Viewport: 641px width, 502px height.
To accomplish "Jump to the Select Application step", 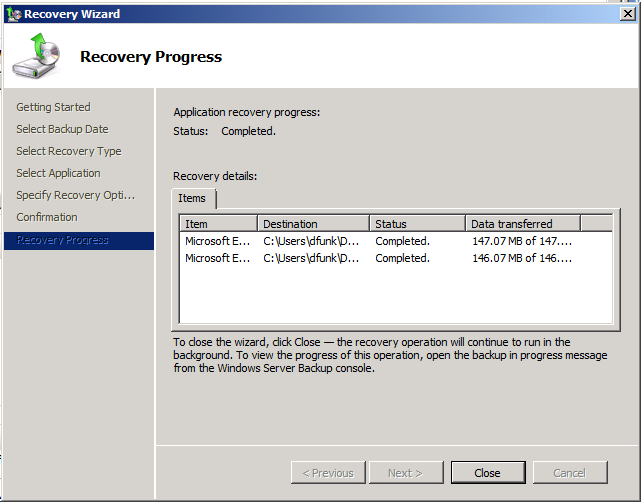I will point(58,173).
